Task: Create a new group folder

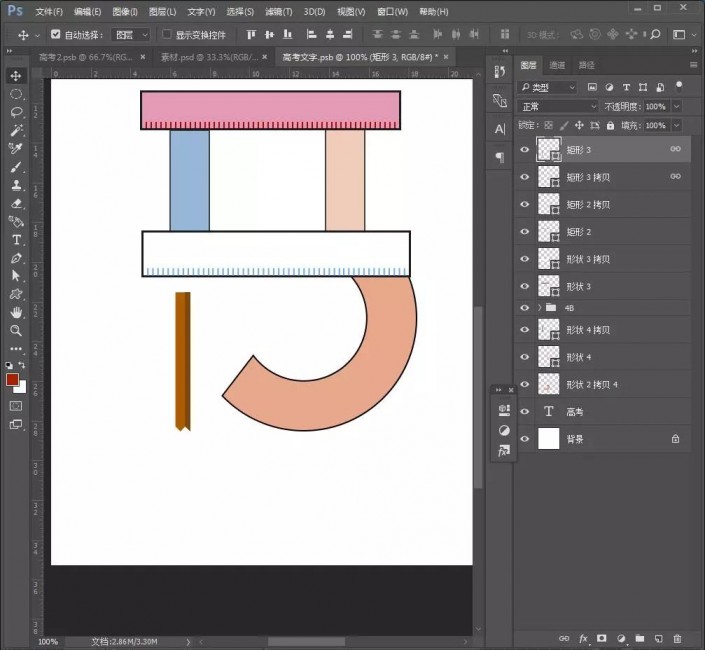Action: [x=640, y=638]
